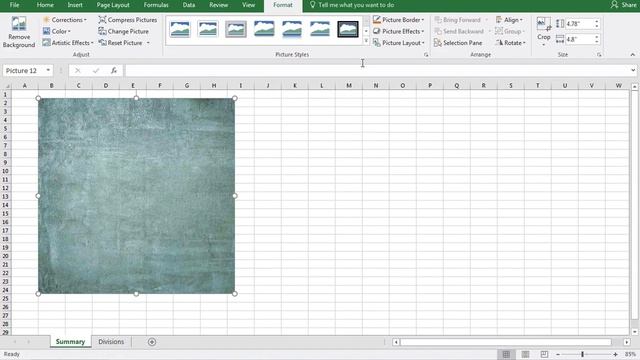
Task: Switch to the Formulas tab
Action: [156, 5]
